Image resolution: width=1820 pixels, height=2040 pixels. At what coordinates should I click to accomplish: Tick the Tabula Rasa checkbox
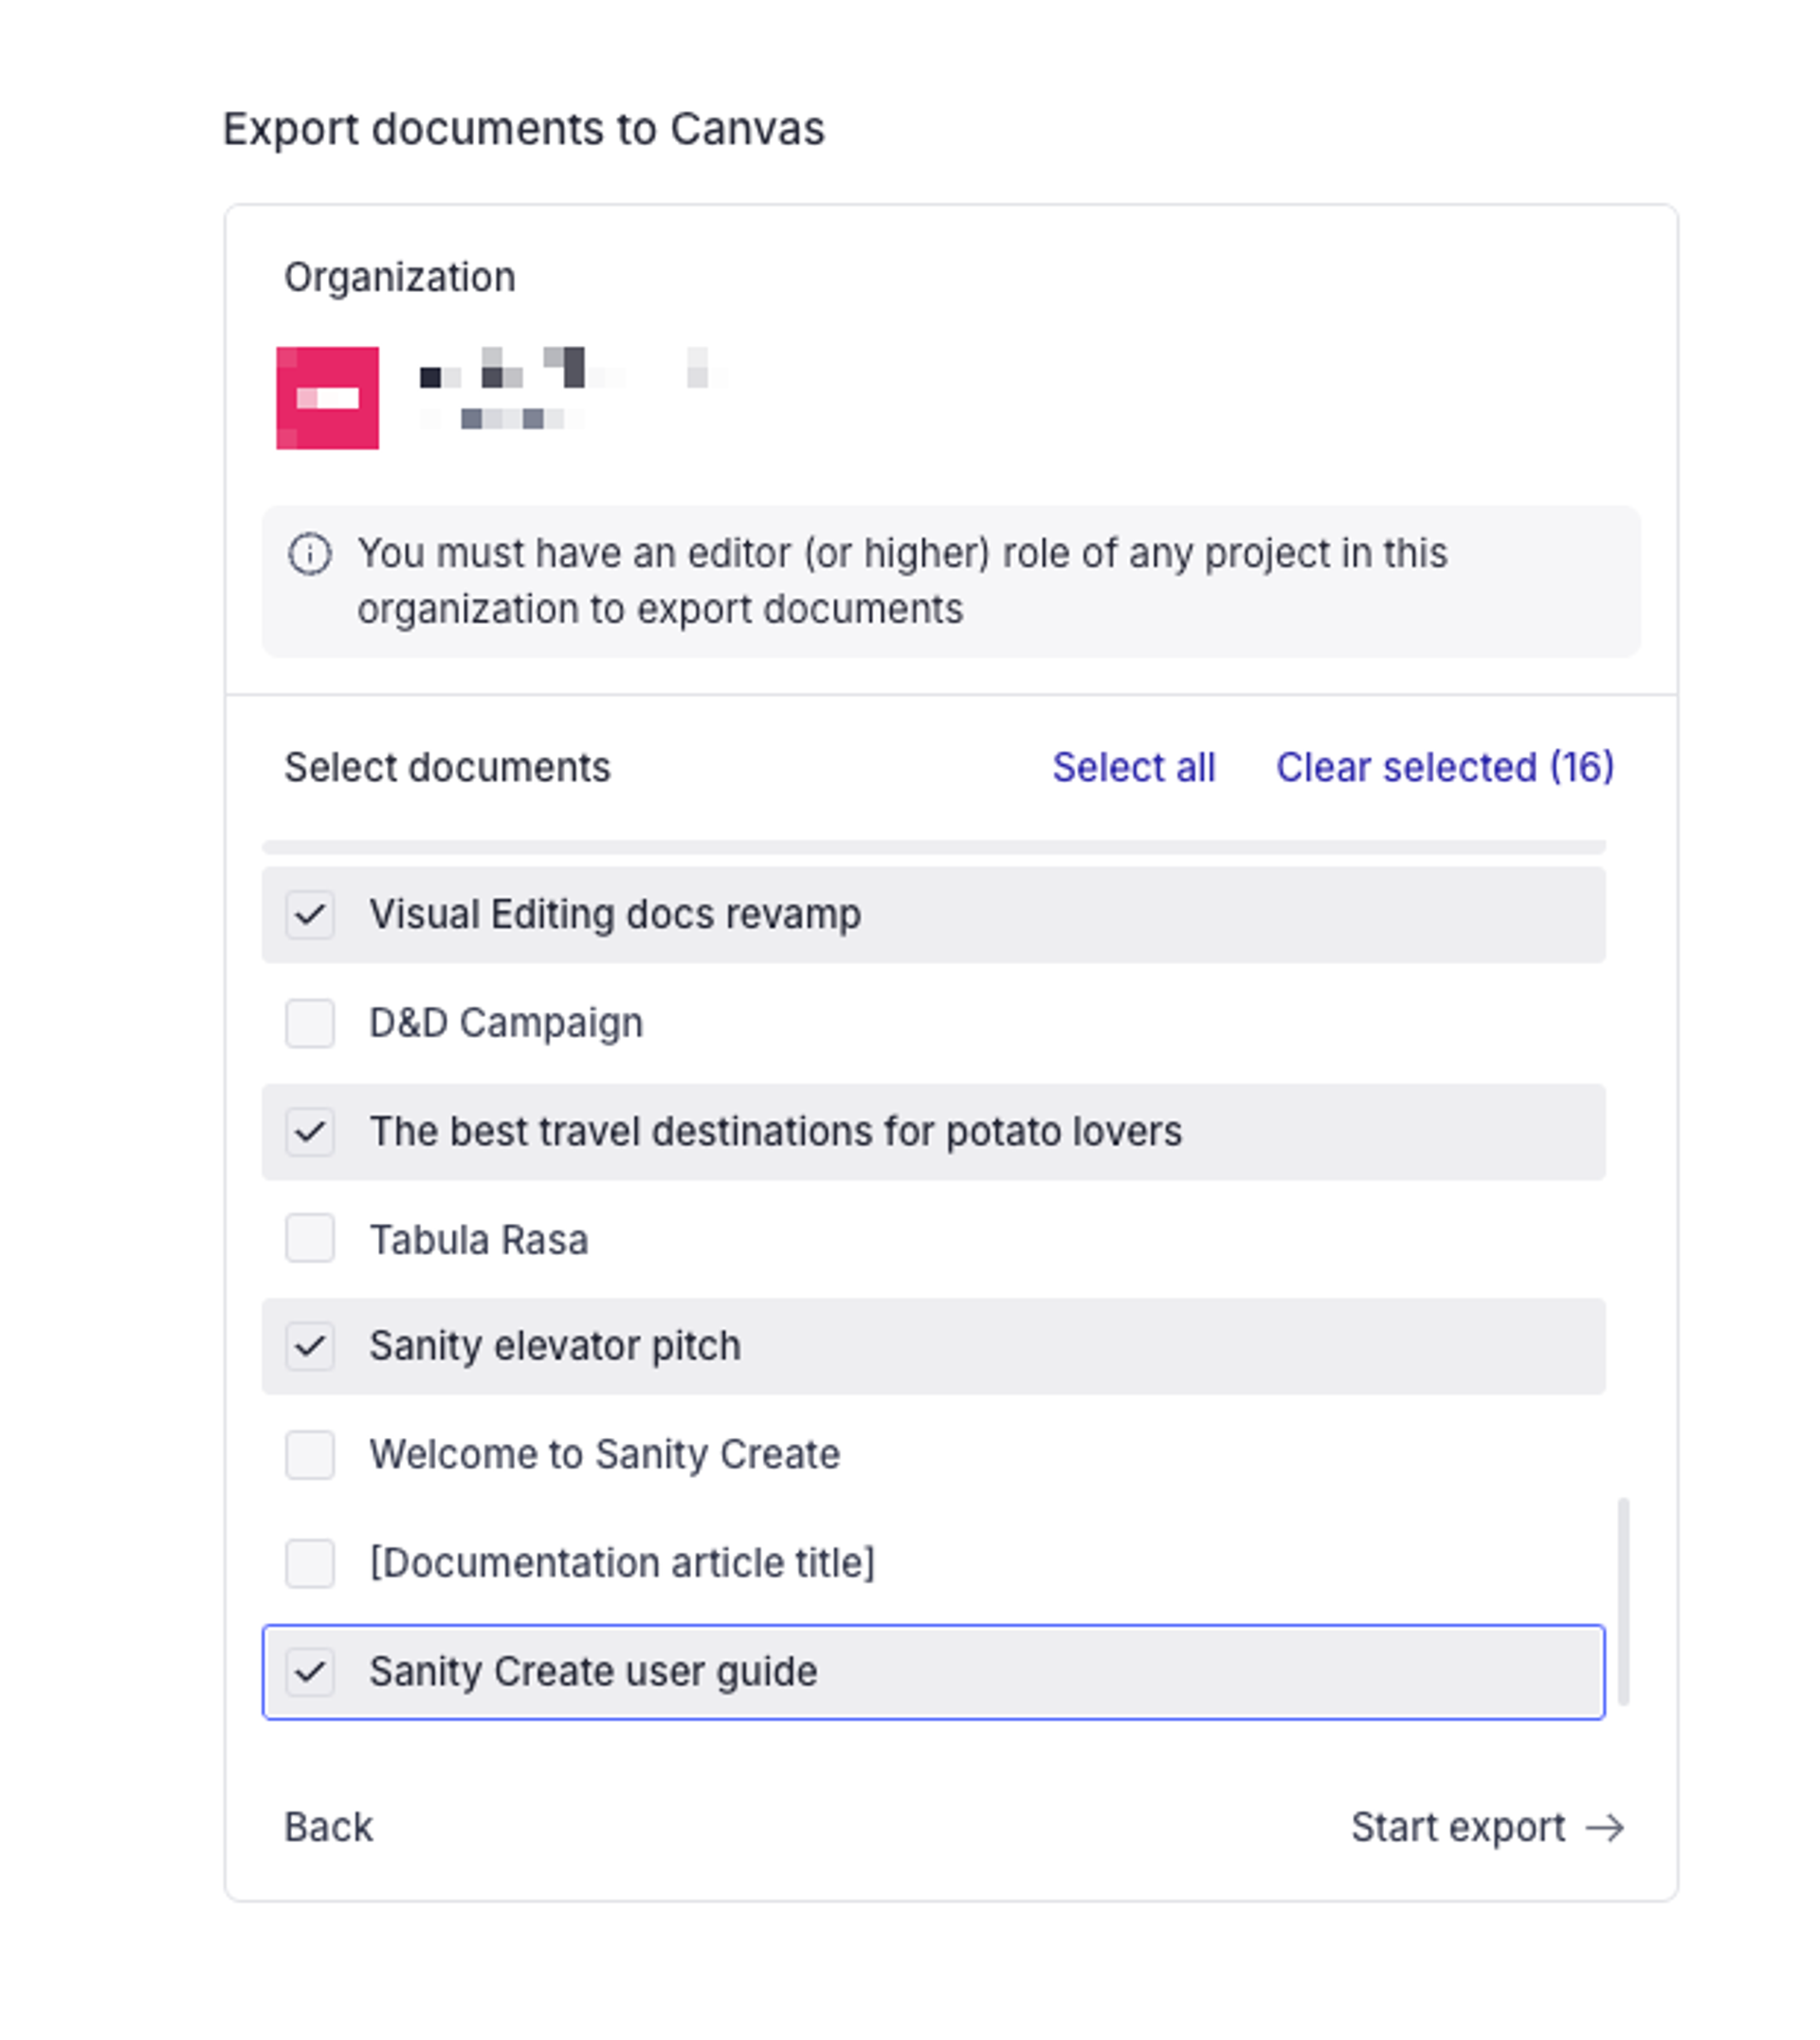(310, 1239)
